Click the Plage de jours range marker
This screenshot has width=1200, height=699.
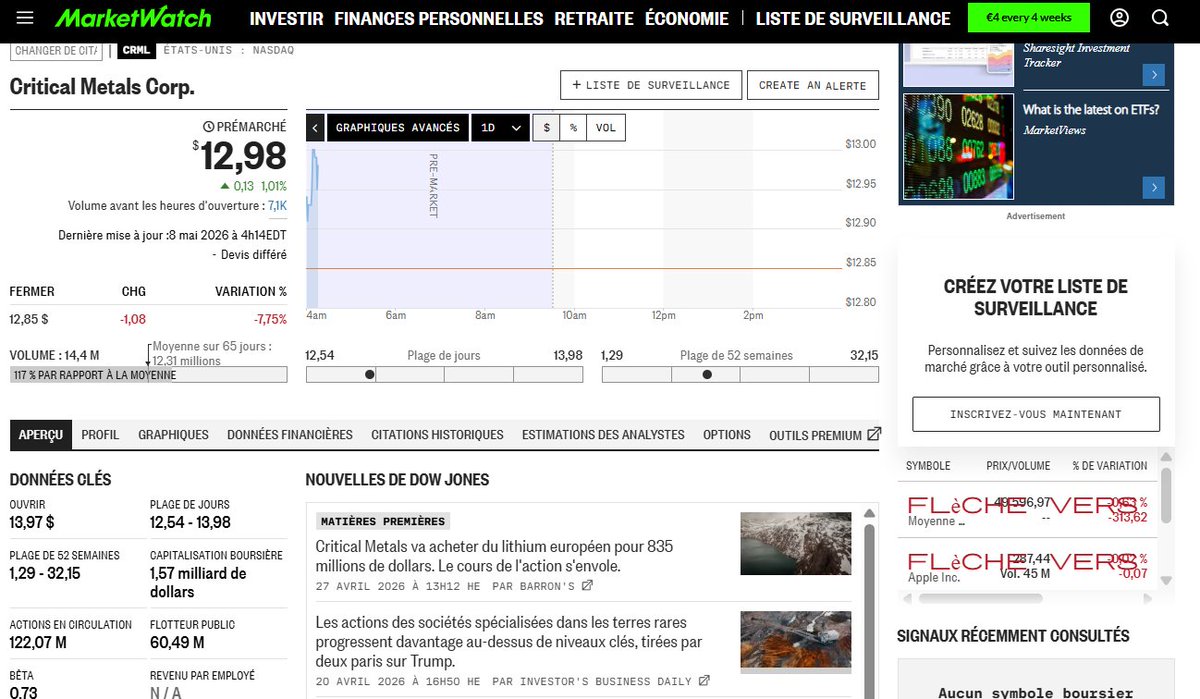tap(370, 375)
